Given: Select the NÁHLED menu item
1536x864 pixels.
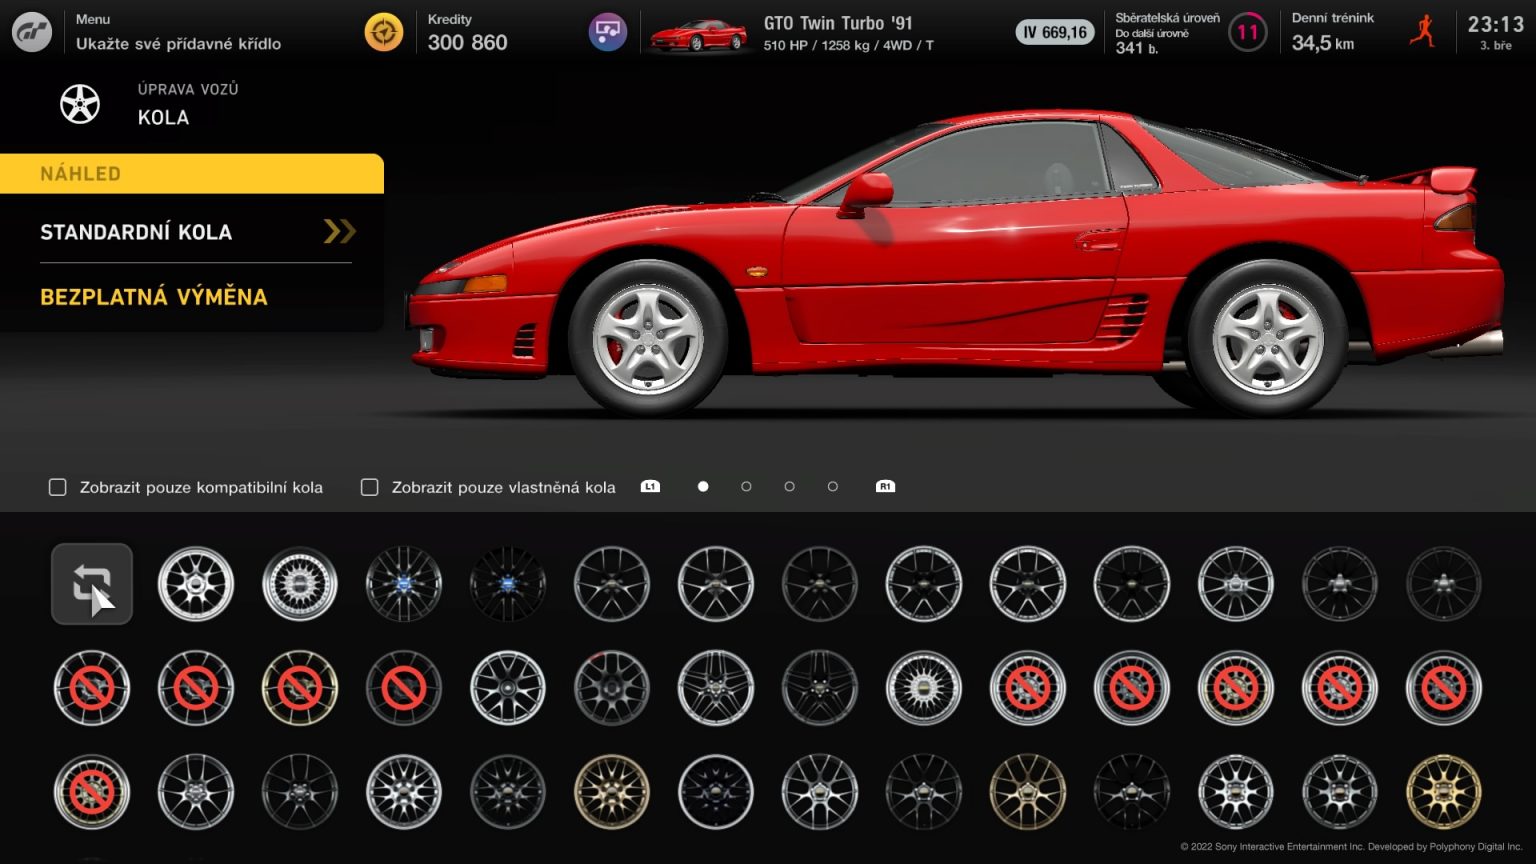Looking at the screenshot, I should (192, 173).
